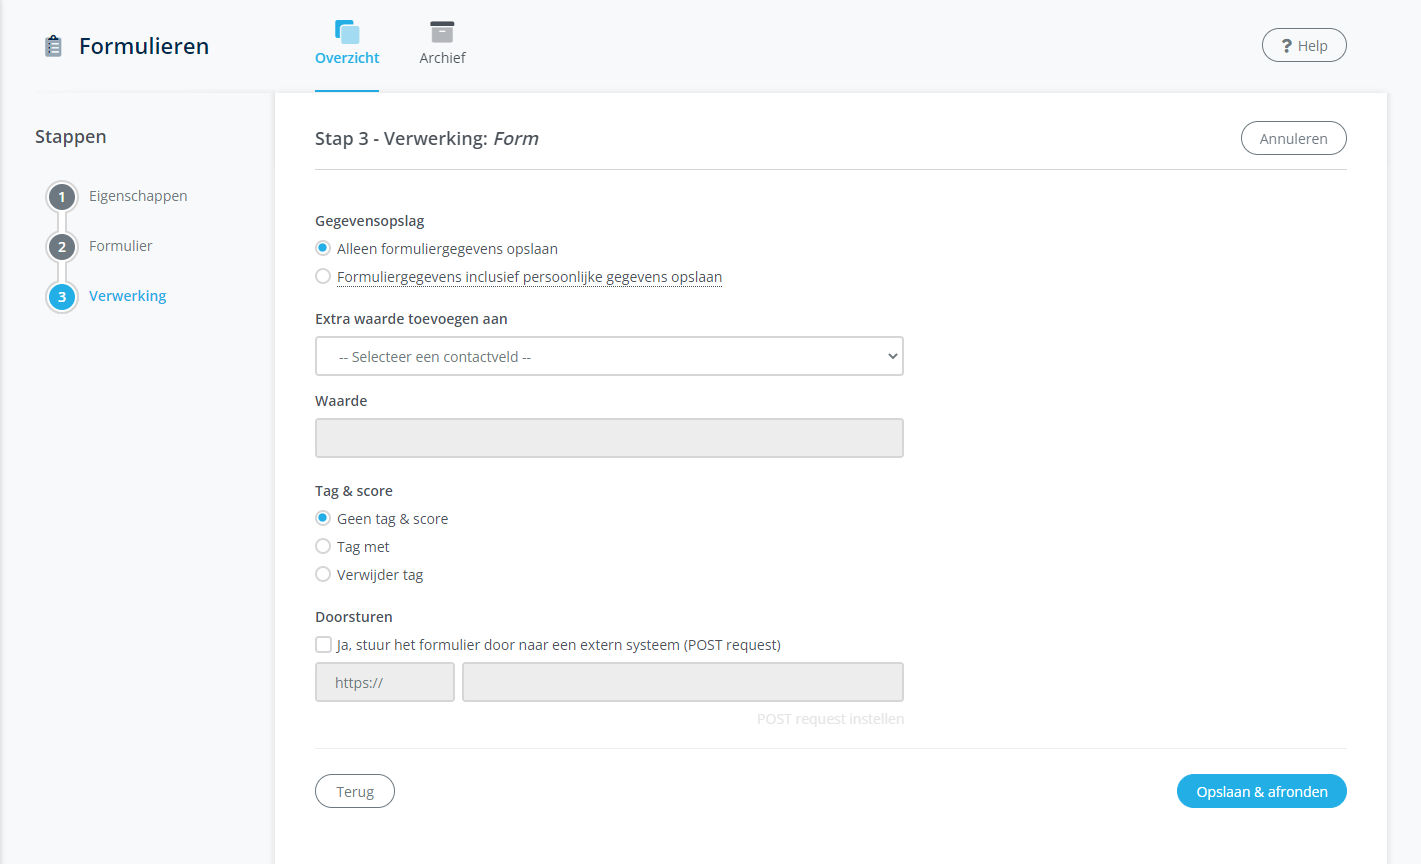Click step 3 circle icon Verwerking

(62, 297)
